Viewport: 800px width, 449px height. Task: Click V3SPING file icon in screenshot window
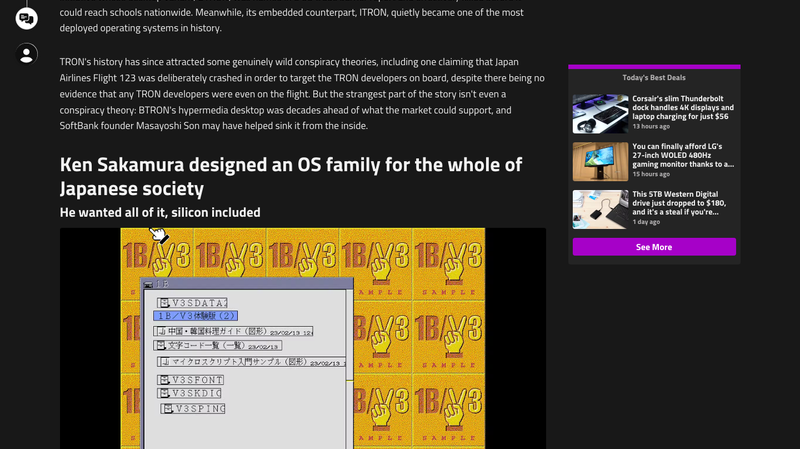pyautogui.click(x=167, y=409)
